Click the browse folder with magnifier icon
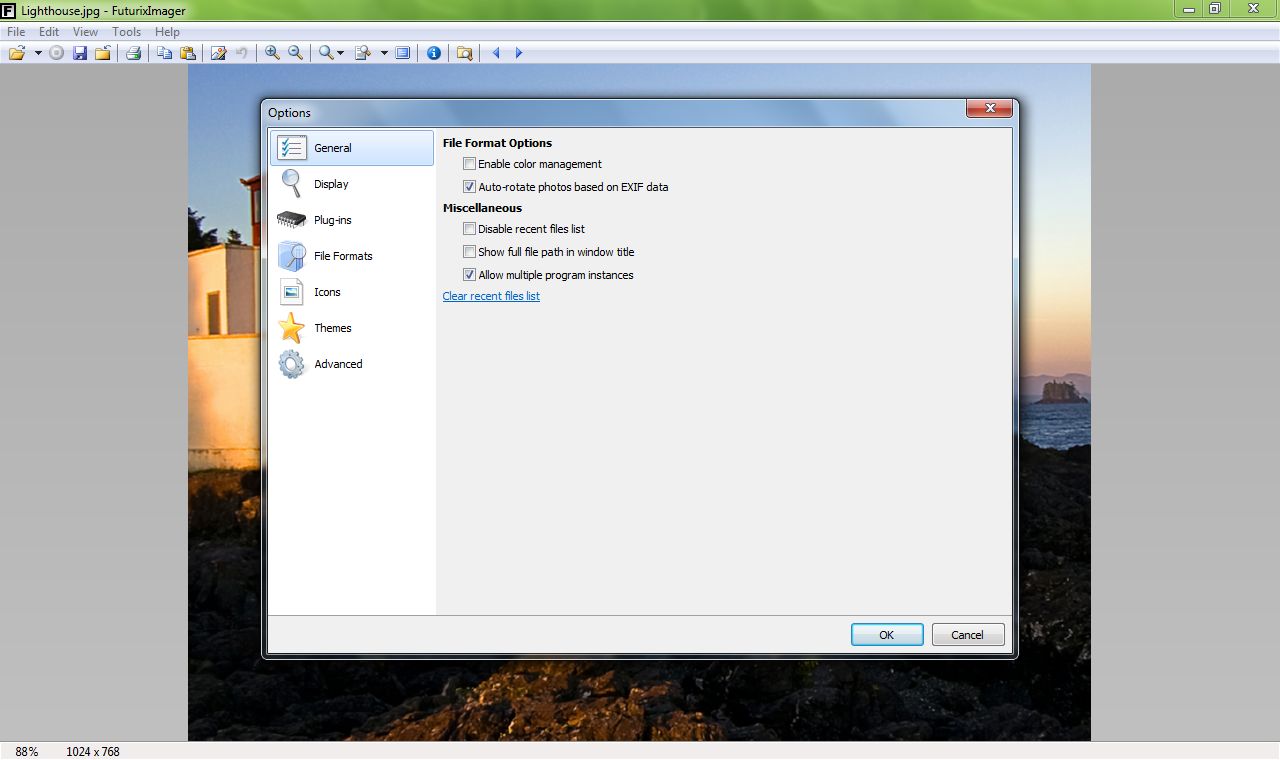 (464, 53)
